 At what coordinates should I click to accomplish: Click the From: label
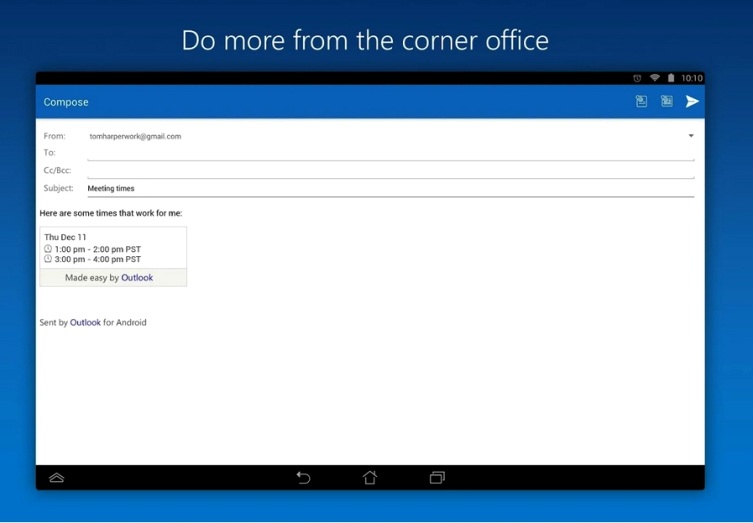pos(54,136)
